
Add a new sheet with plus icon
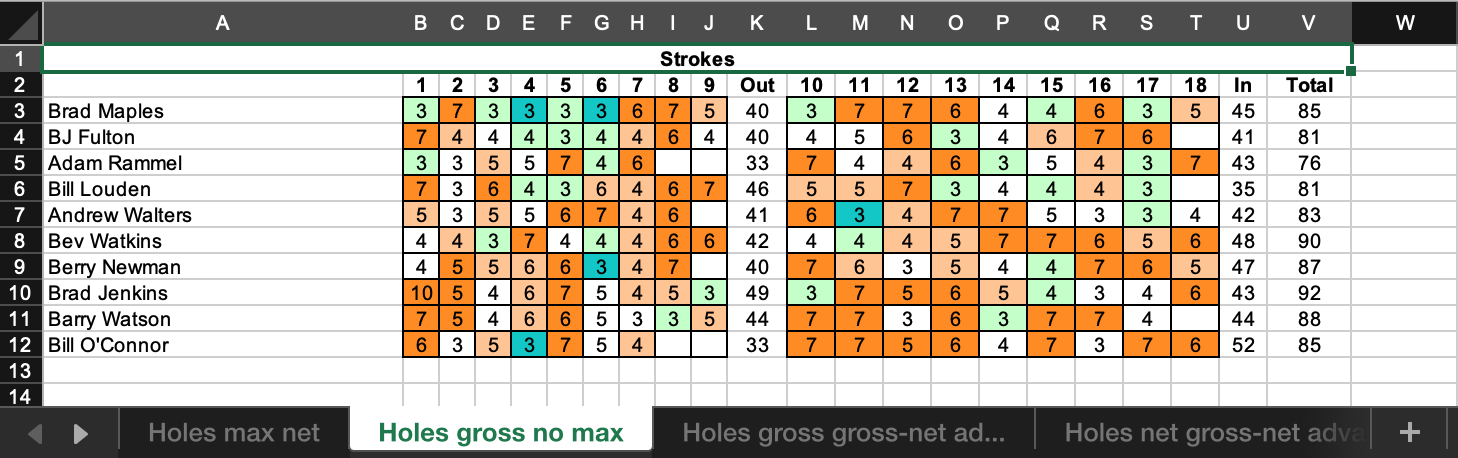coord(1410,433)
